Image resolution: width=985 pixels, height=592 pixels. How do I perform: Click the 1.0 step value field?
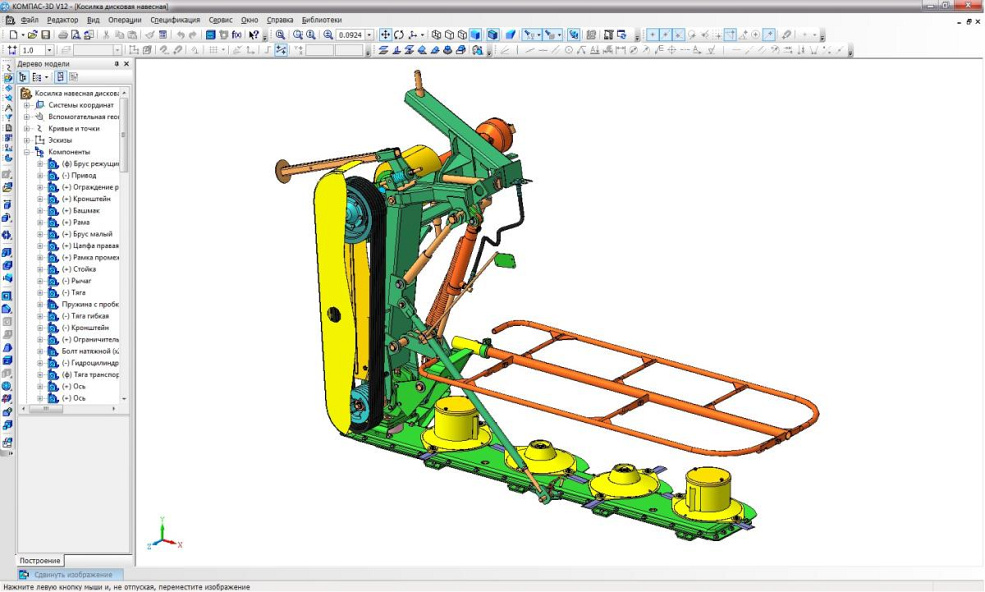tap(30, 50)
